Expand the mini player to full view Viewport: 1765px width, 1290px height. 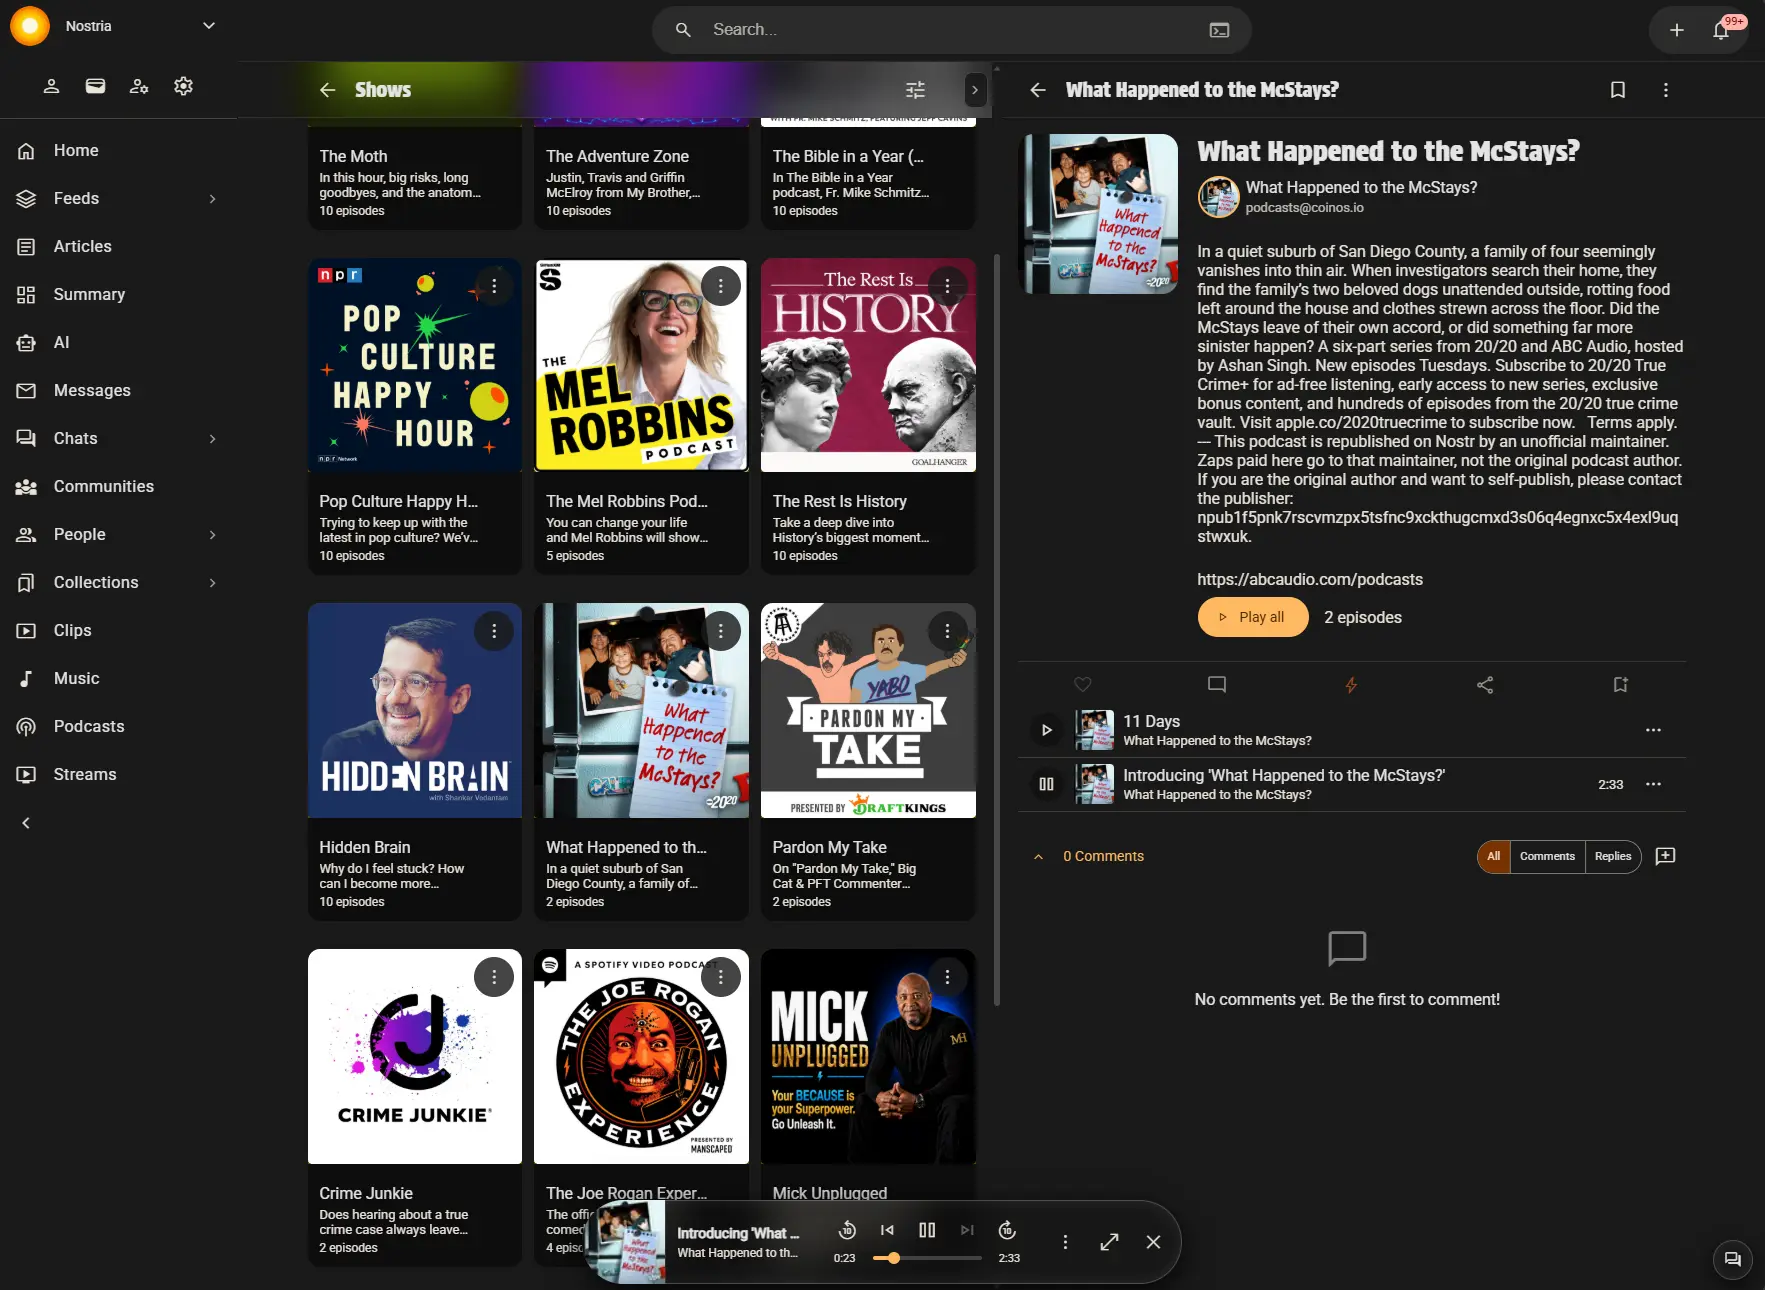pyautogui.click(x=1109, y=1242)
